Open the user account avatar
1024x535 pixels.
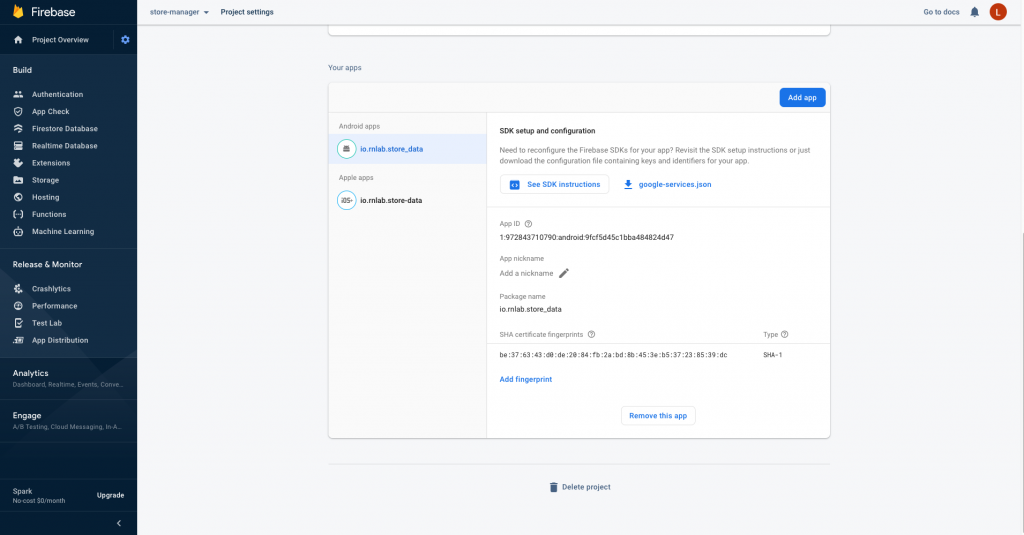[998, 12]
